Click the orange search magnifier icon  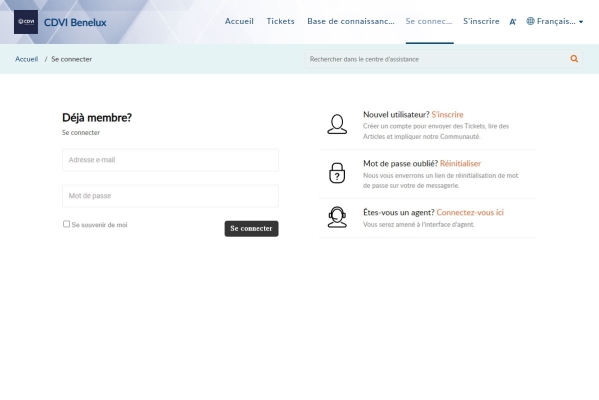[574, 59]
